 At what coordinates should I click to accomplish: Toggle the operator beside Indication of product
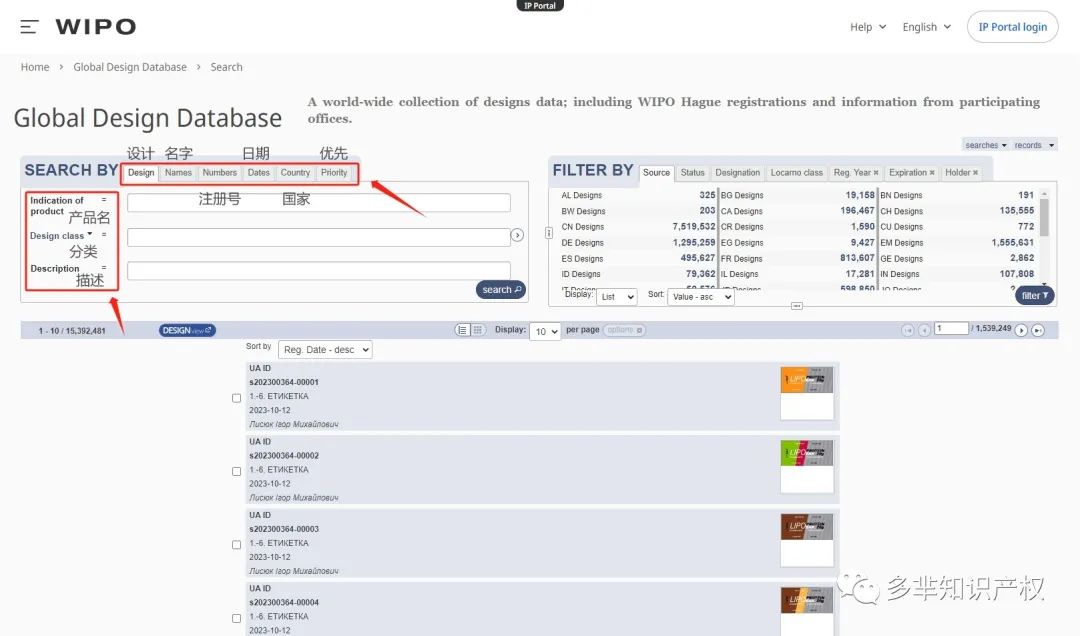tap(104, 200)
